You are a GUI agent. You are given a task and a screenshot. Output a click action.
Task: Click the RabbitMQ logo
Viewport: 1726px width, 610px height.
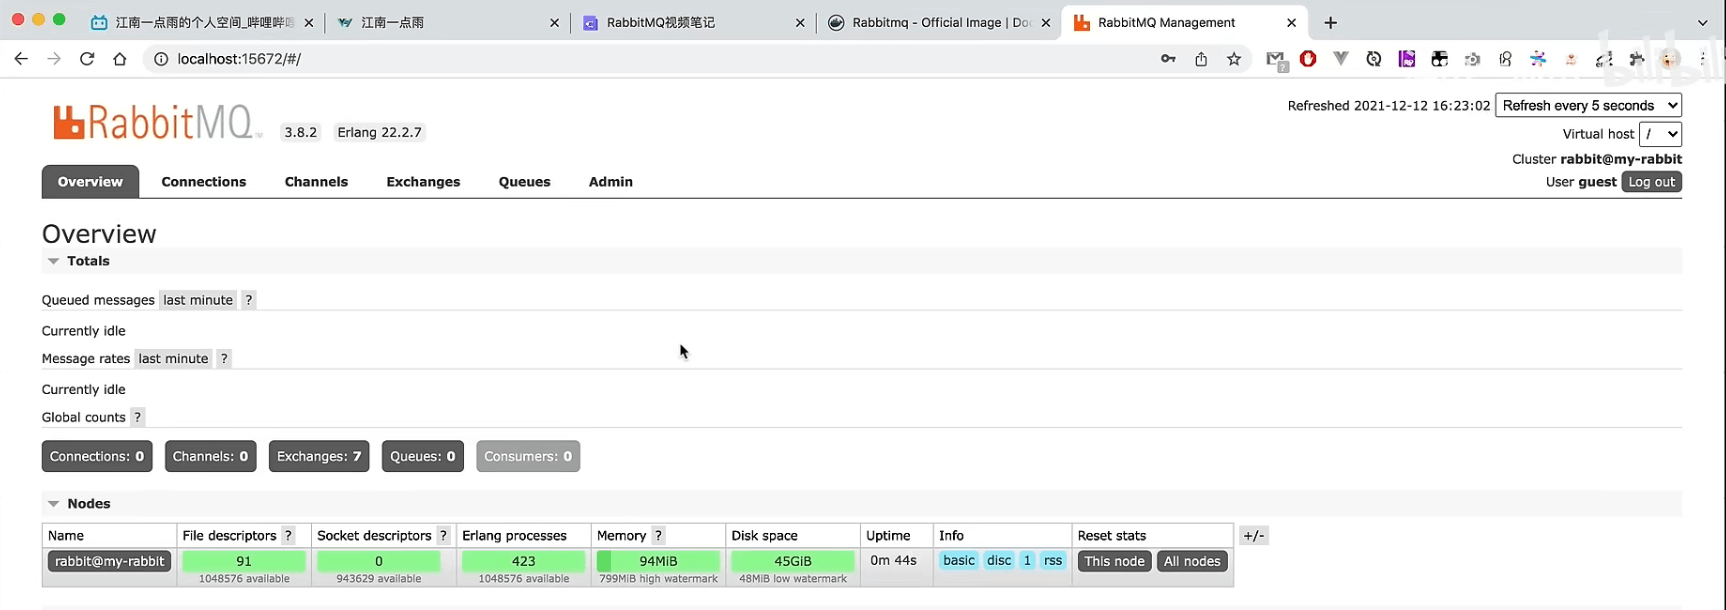[156, 123]
